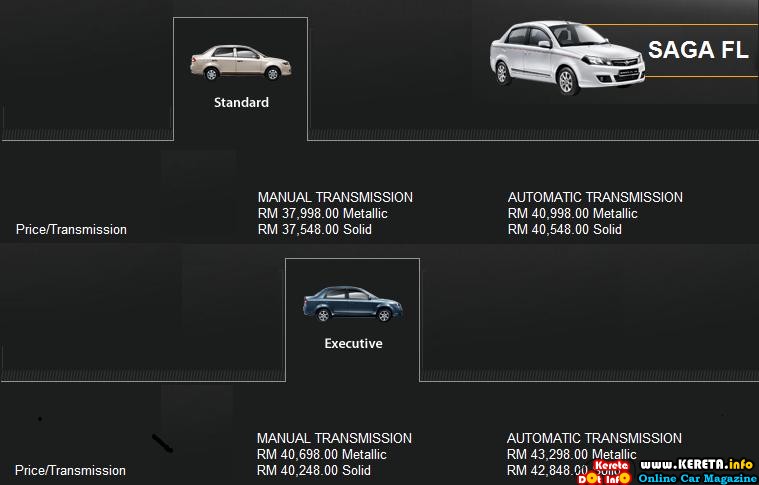This screenshot has width=759, height=485.
Task: Click Executive's AUTOMATIC TRANSMISSION heading
Action: tap(594, 438)
